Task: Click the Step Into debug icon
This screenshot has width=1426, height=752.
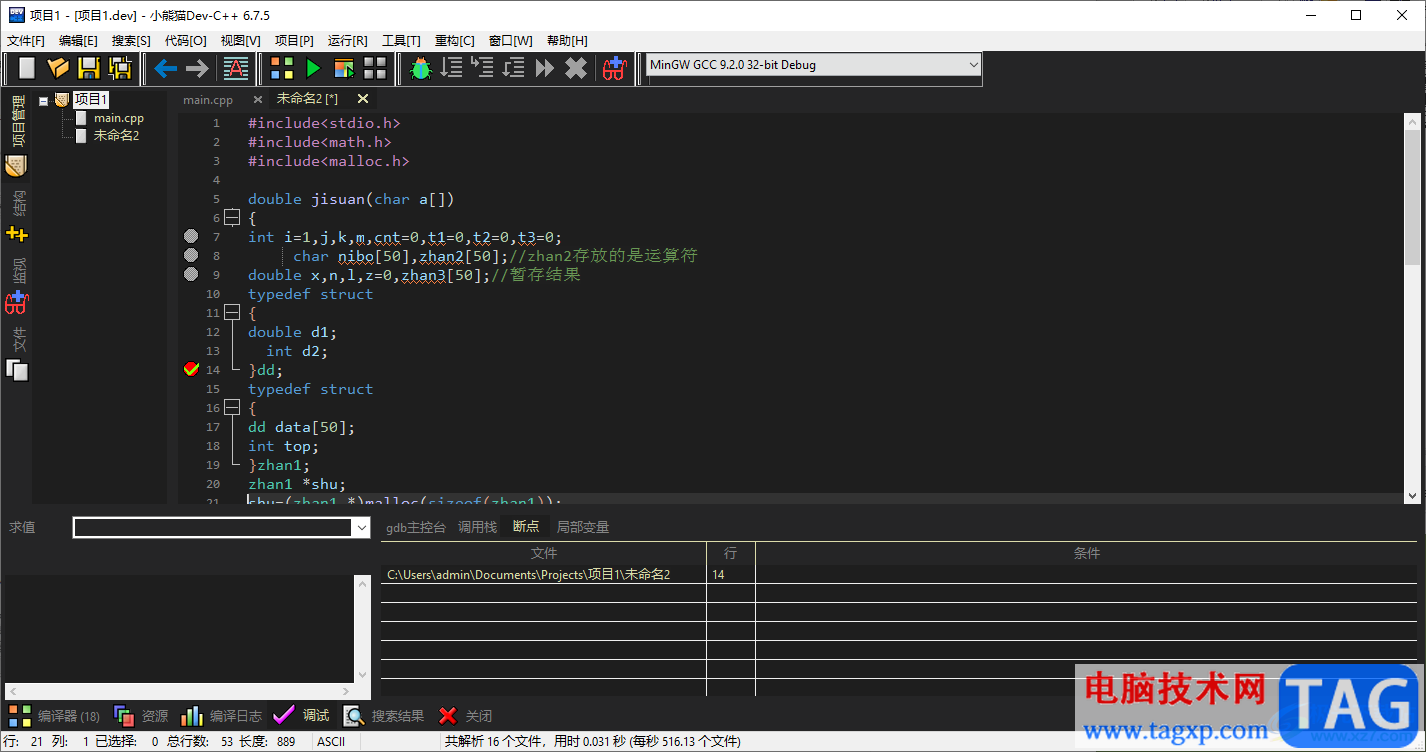Action: pyautogui.click(x=483, y=68)
